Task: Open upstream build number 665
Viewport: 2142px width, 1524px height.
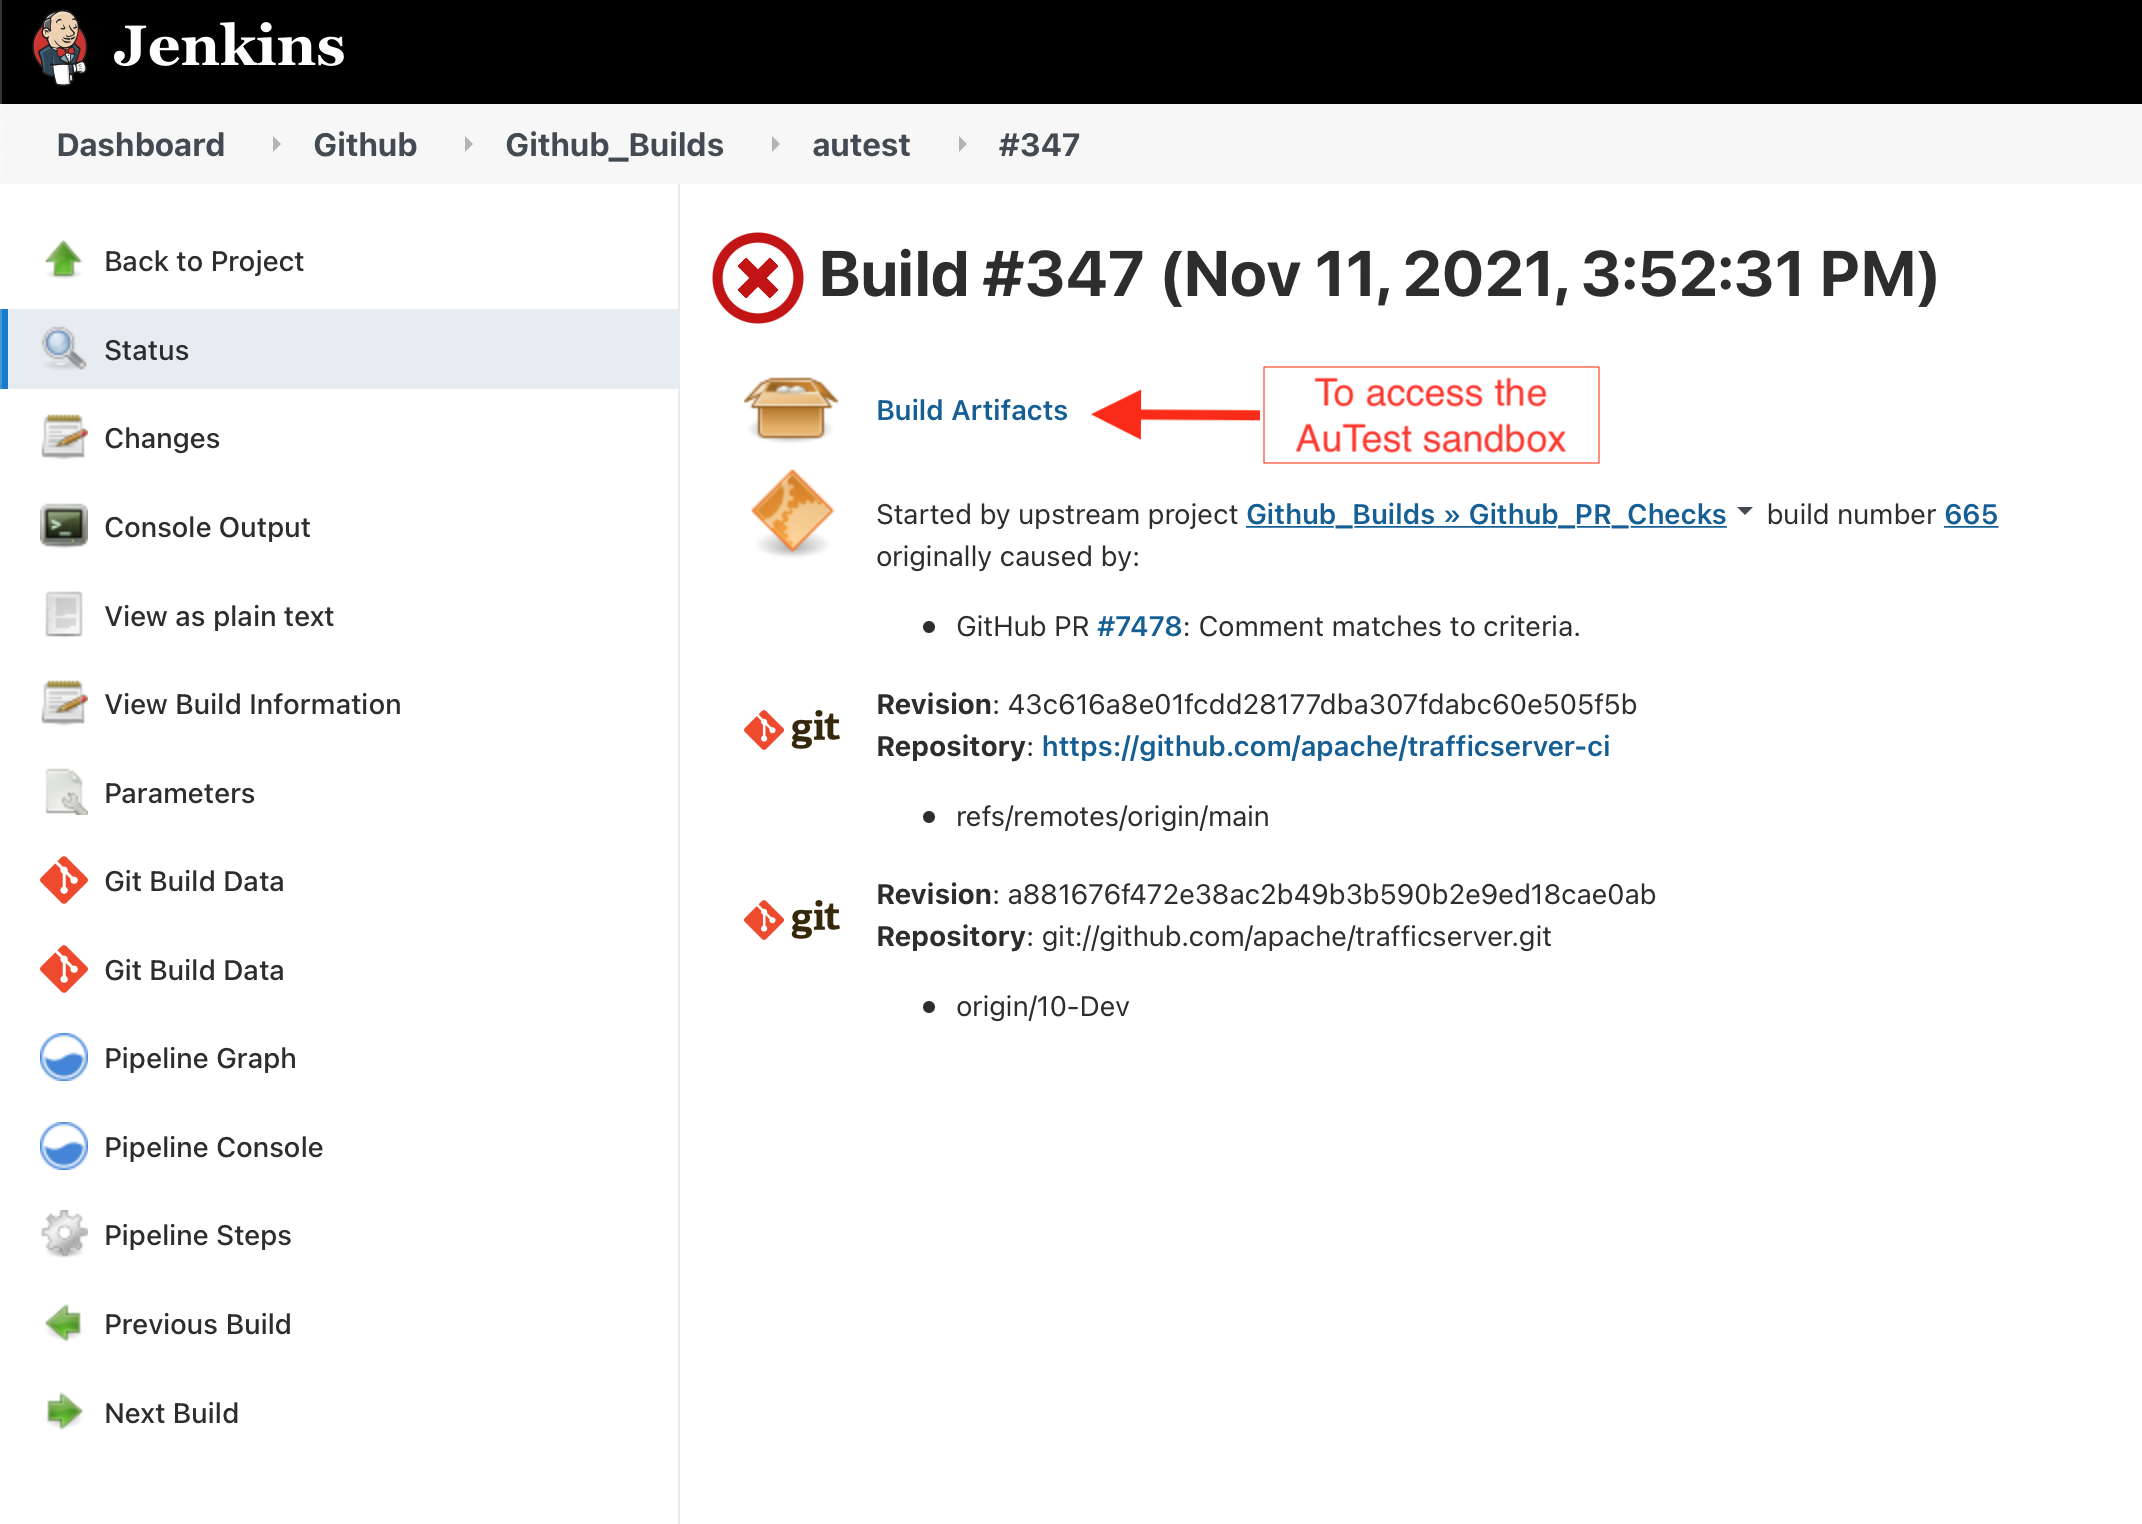Action: pos(1970,514)
